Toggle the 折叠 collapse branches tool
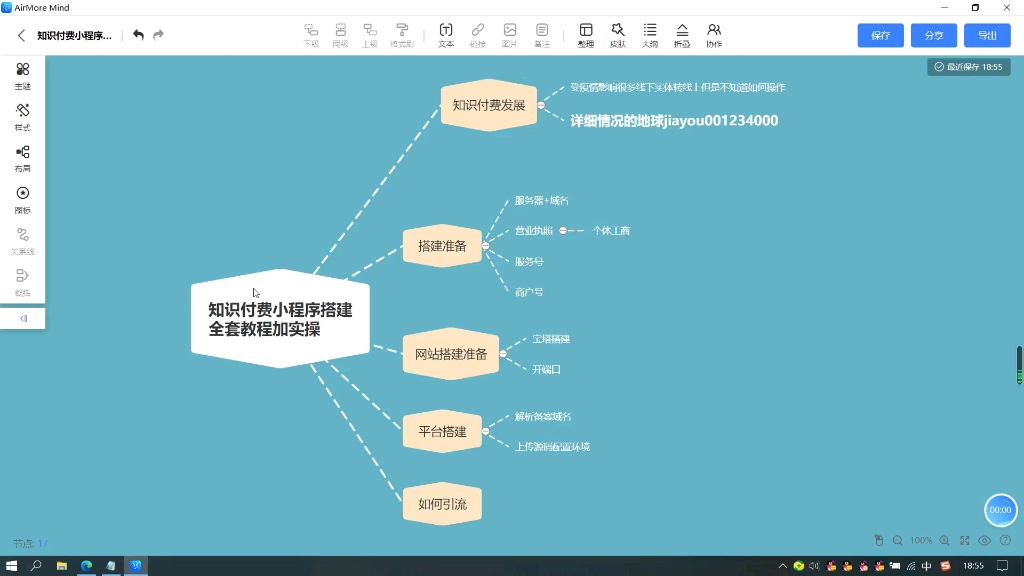This screenshot has height=576, width=1024. [x=681, y=34]
